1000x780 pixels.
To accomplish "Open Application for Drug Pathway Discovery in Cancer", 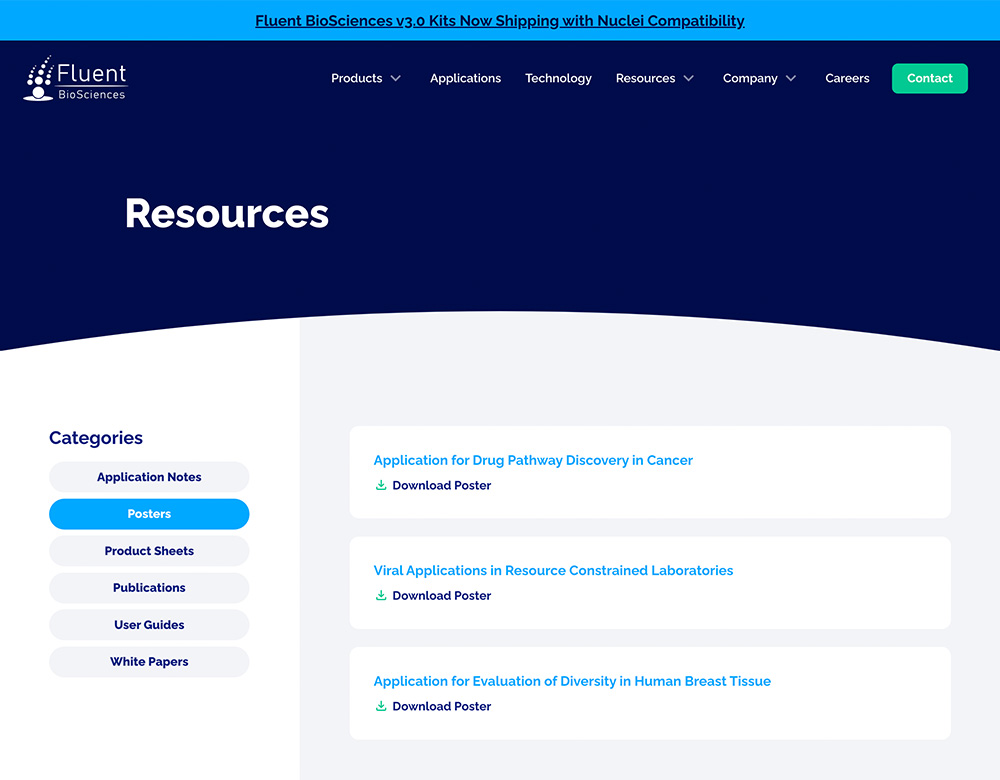I will coord(532,460).
